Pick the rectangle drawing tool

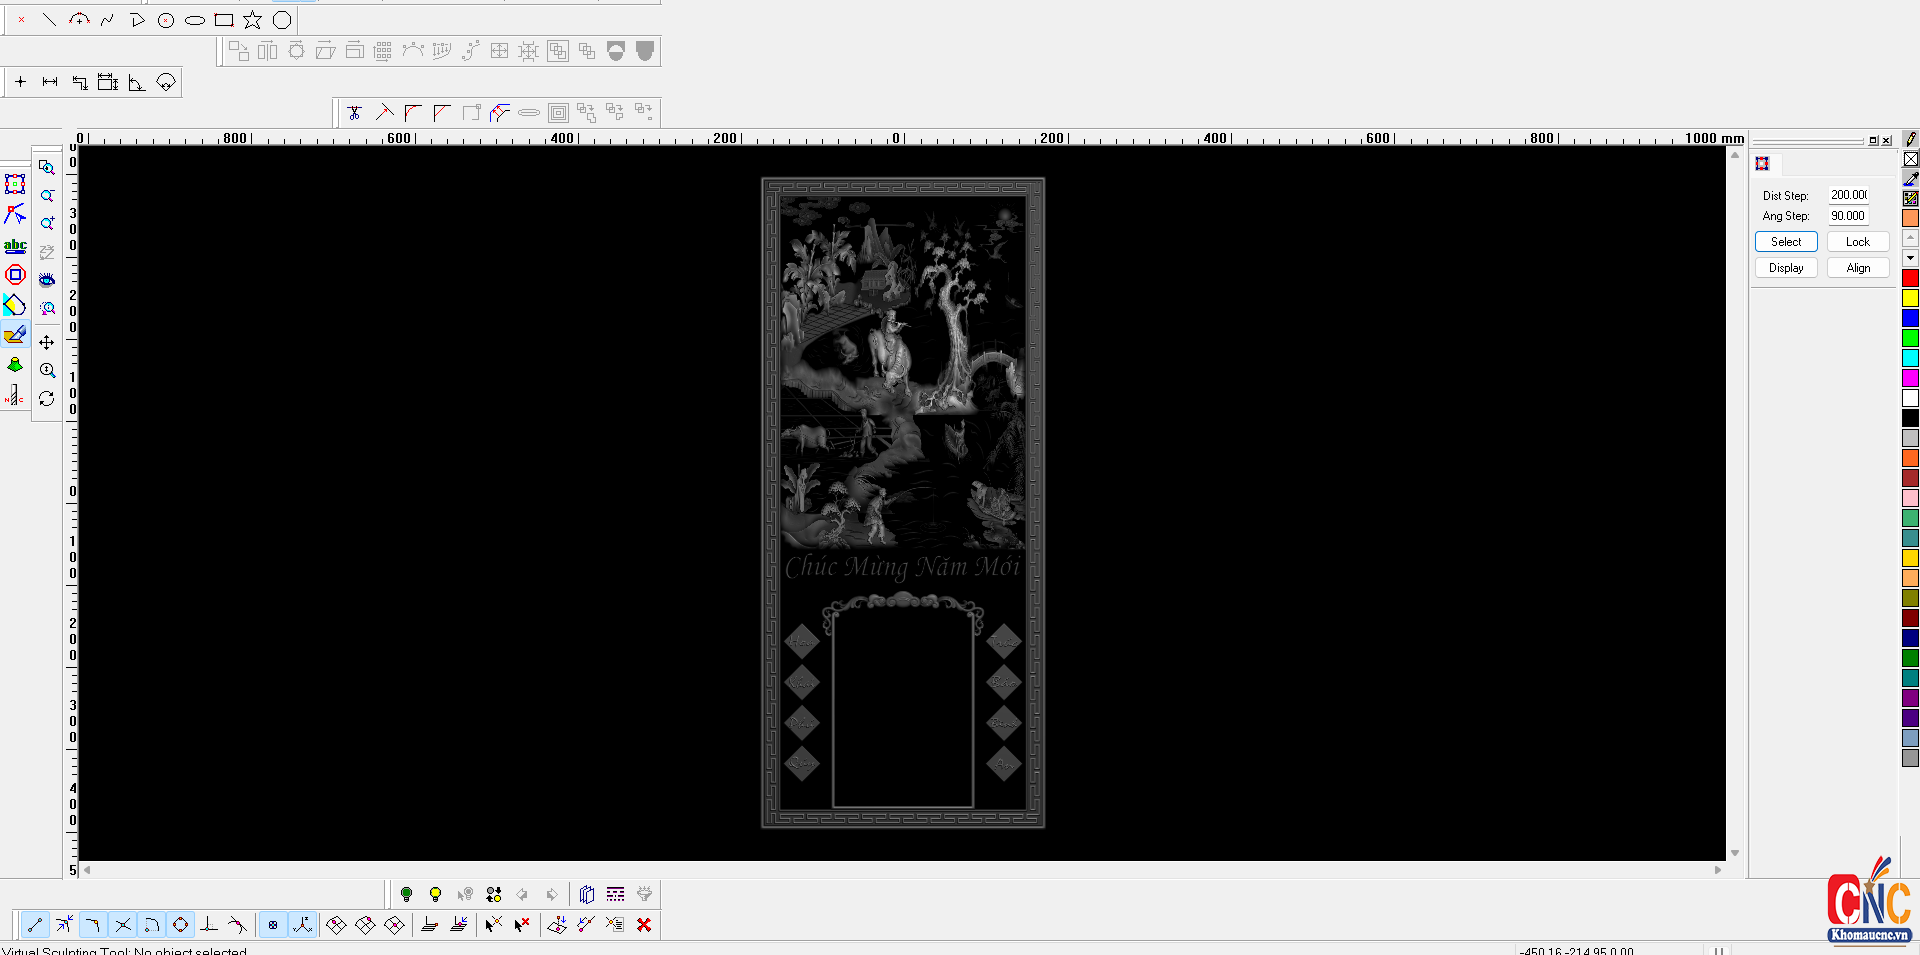tap(224, 20)
